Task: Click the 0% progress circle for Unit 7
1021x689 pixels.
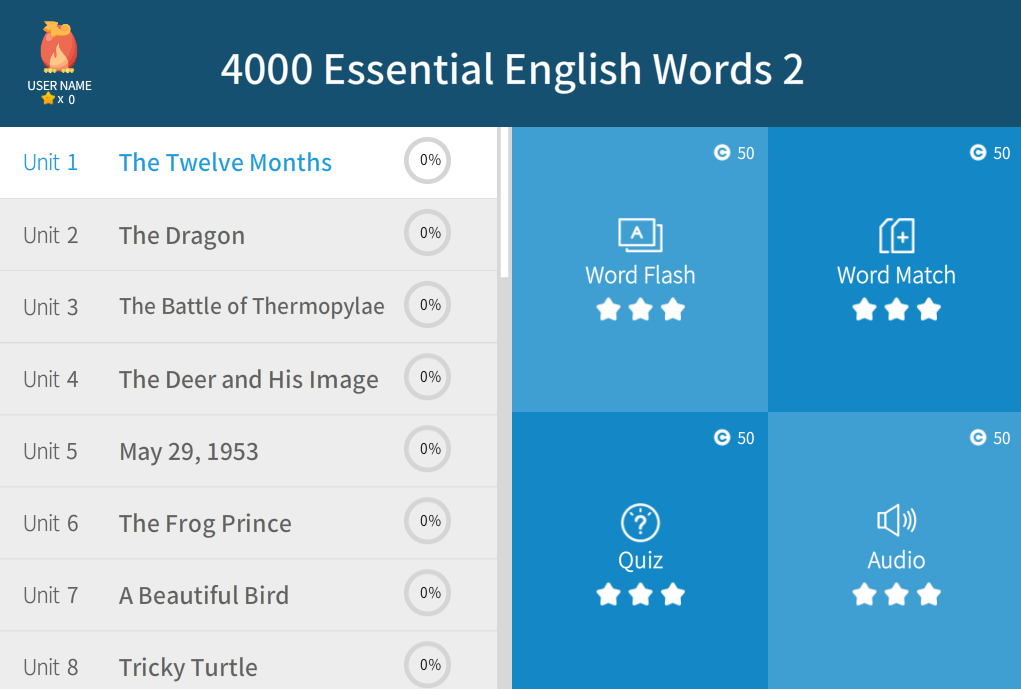Action: [428, 593]
